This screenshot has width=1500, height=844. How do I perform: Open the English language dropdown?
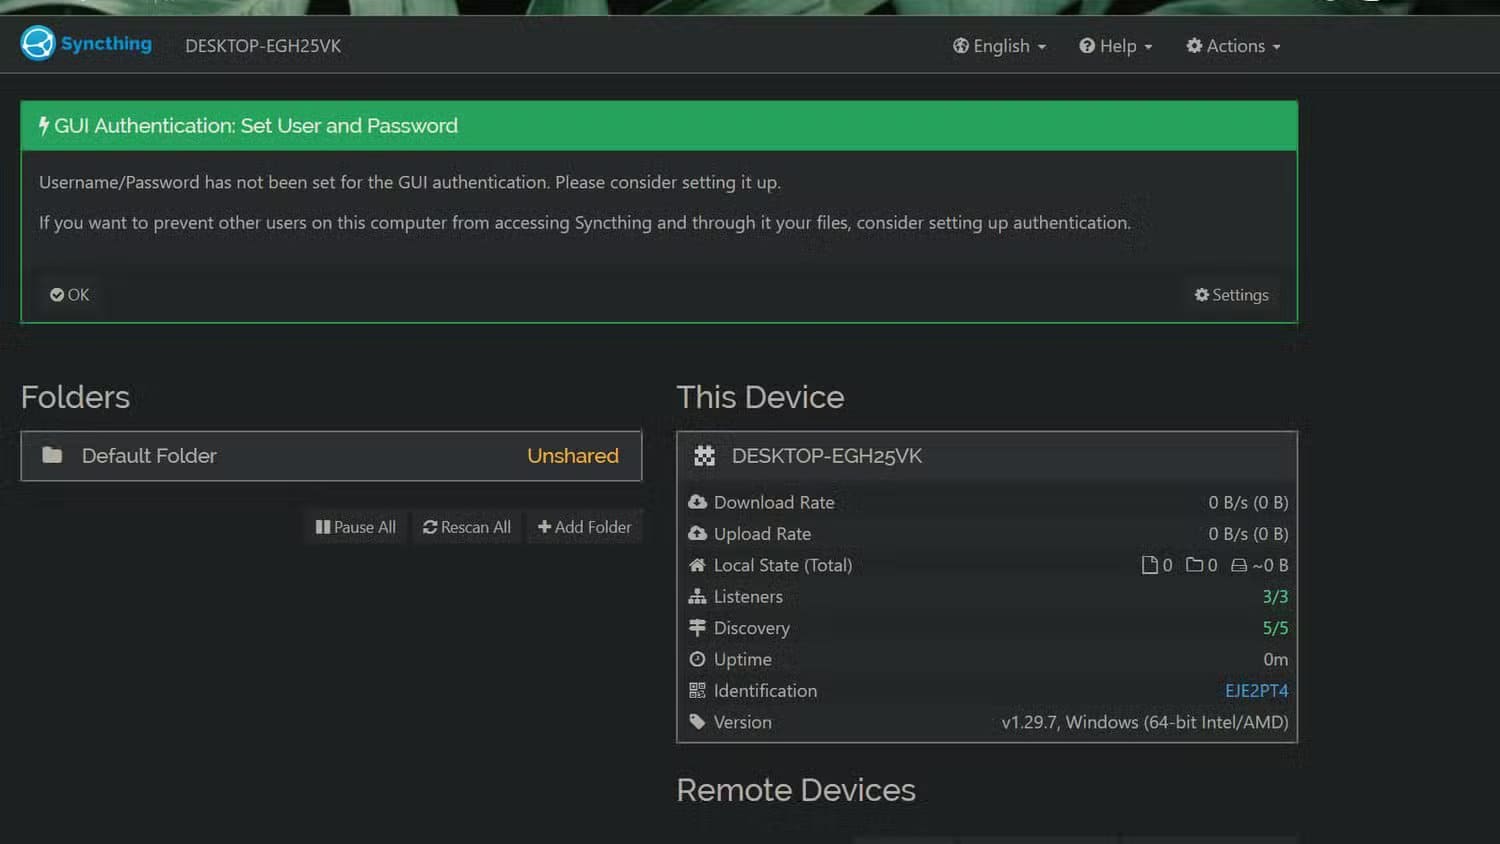999,46
